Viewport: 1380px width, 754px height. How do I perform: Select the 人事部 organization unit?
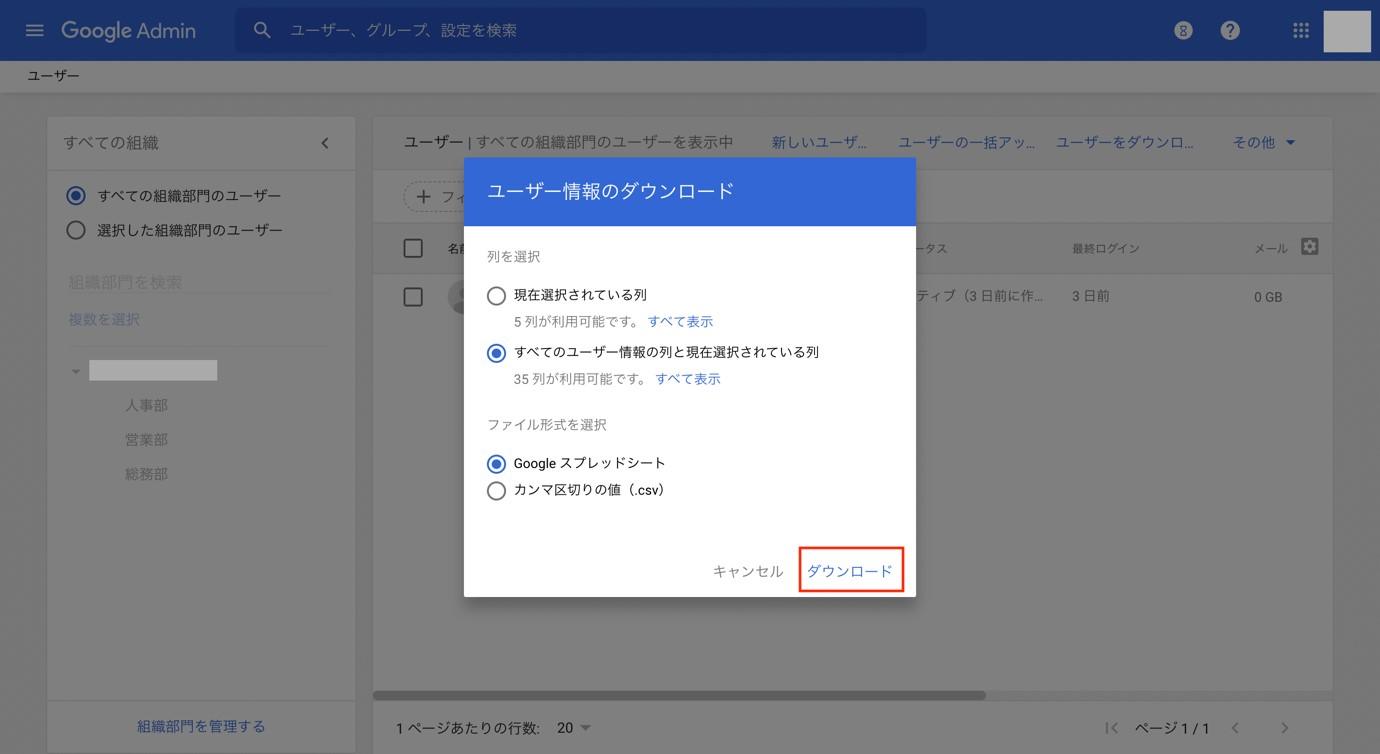(147, 405)
